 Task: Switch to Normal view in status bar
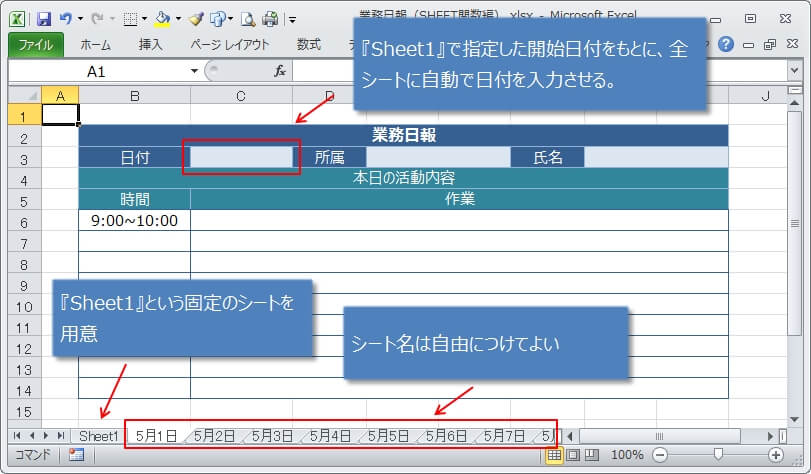point(553,455)
